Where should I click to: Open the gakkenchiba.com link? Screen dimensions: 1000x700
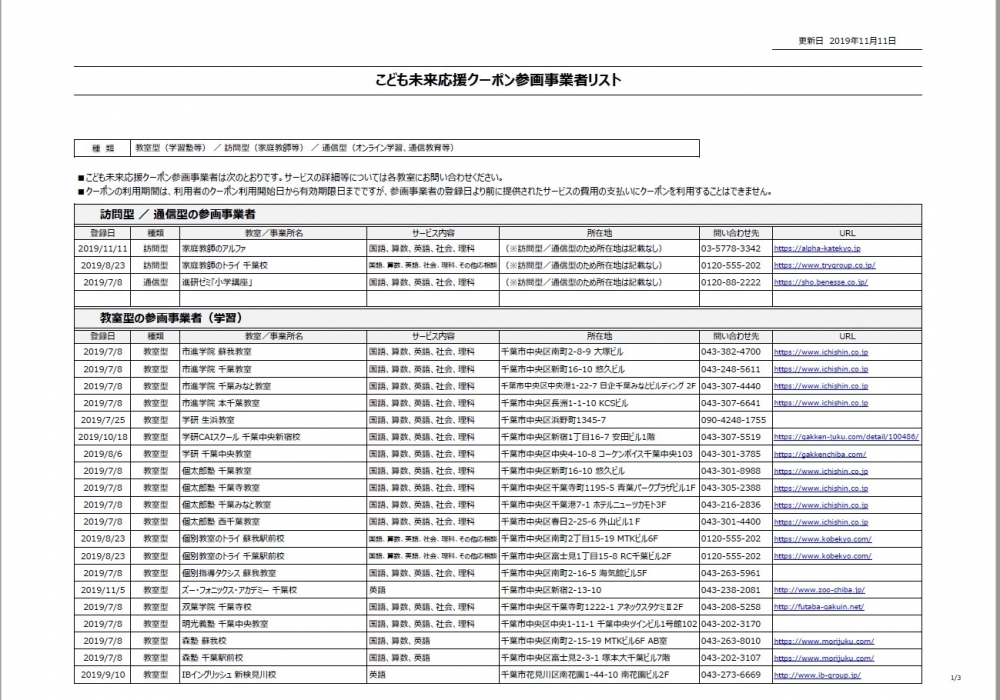820,454
